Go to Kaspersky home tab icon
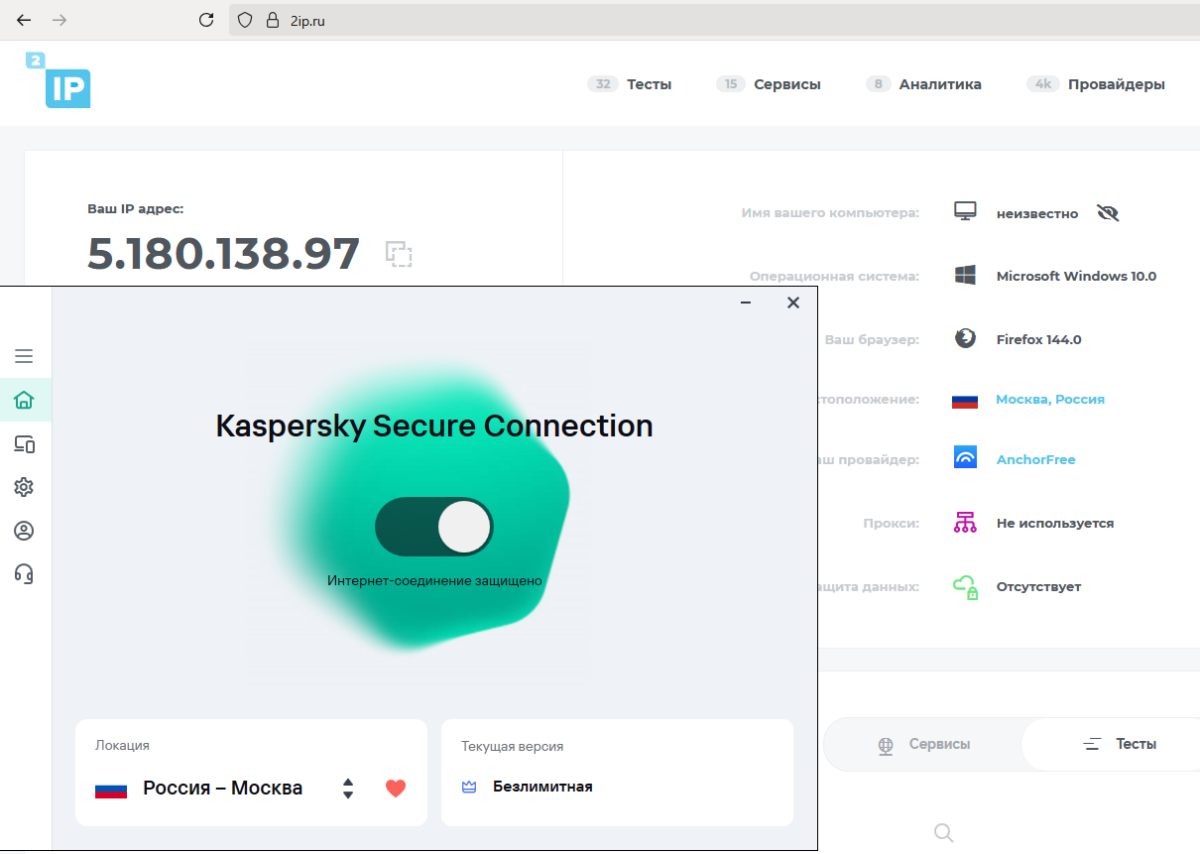Screen dimensions: 1200x854 coord(24,400)
